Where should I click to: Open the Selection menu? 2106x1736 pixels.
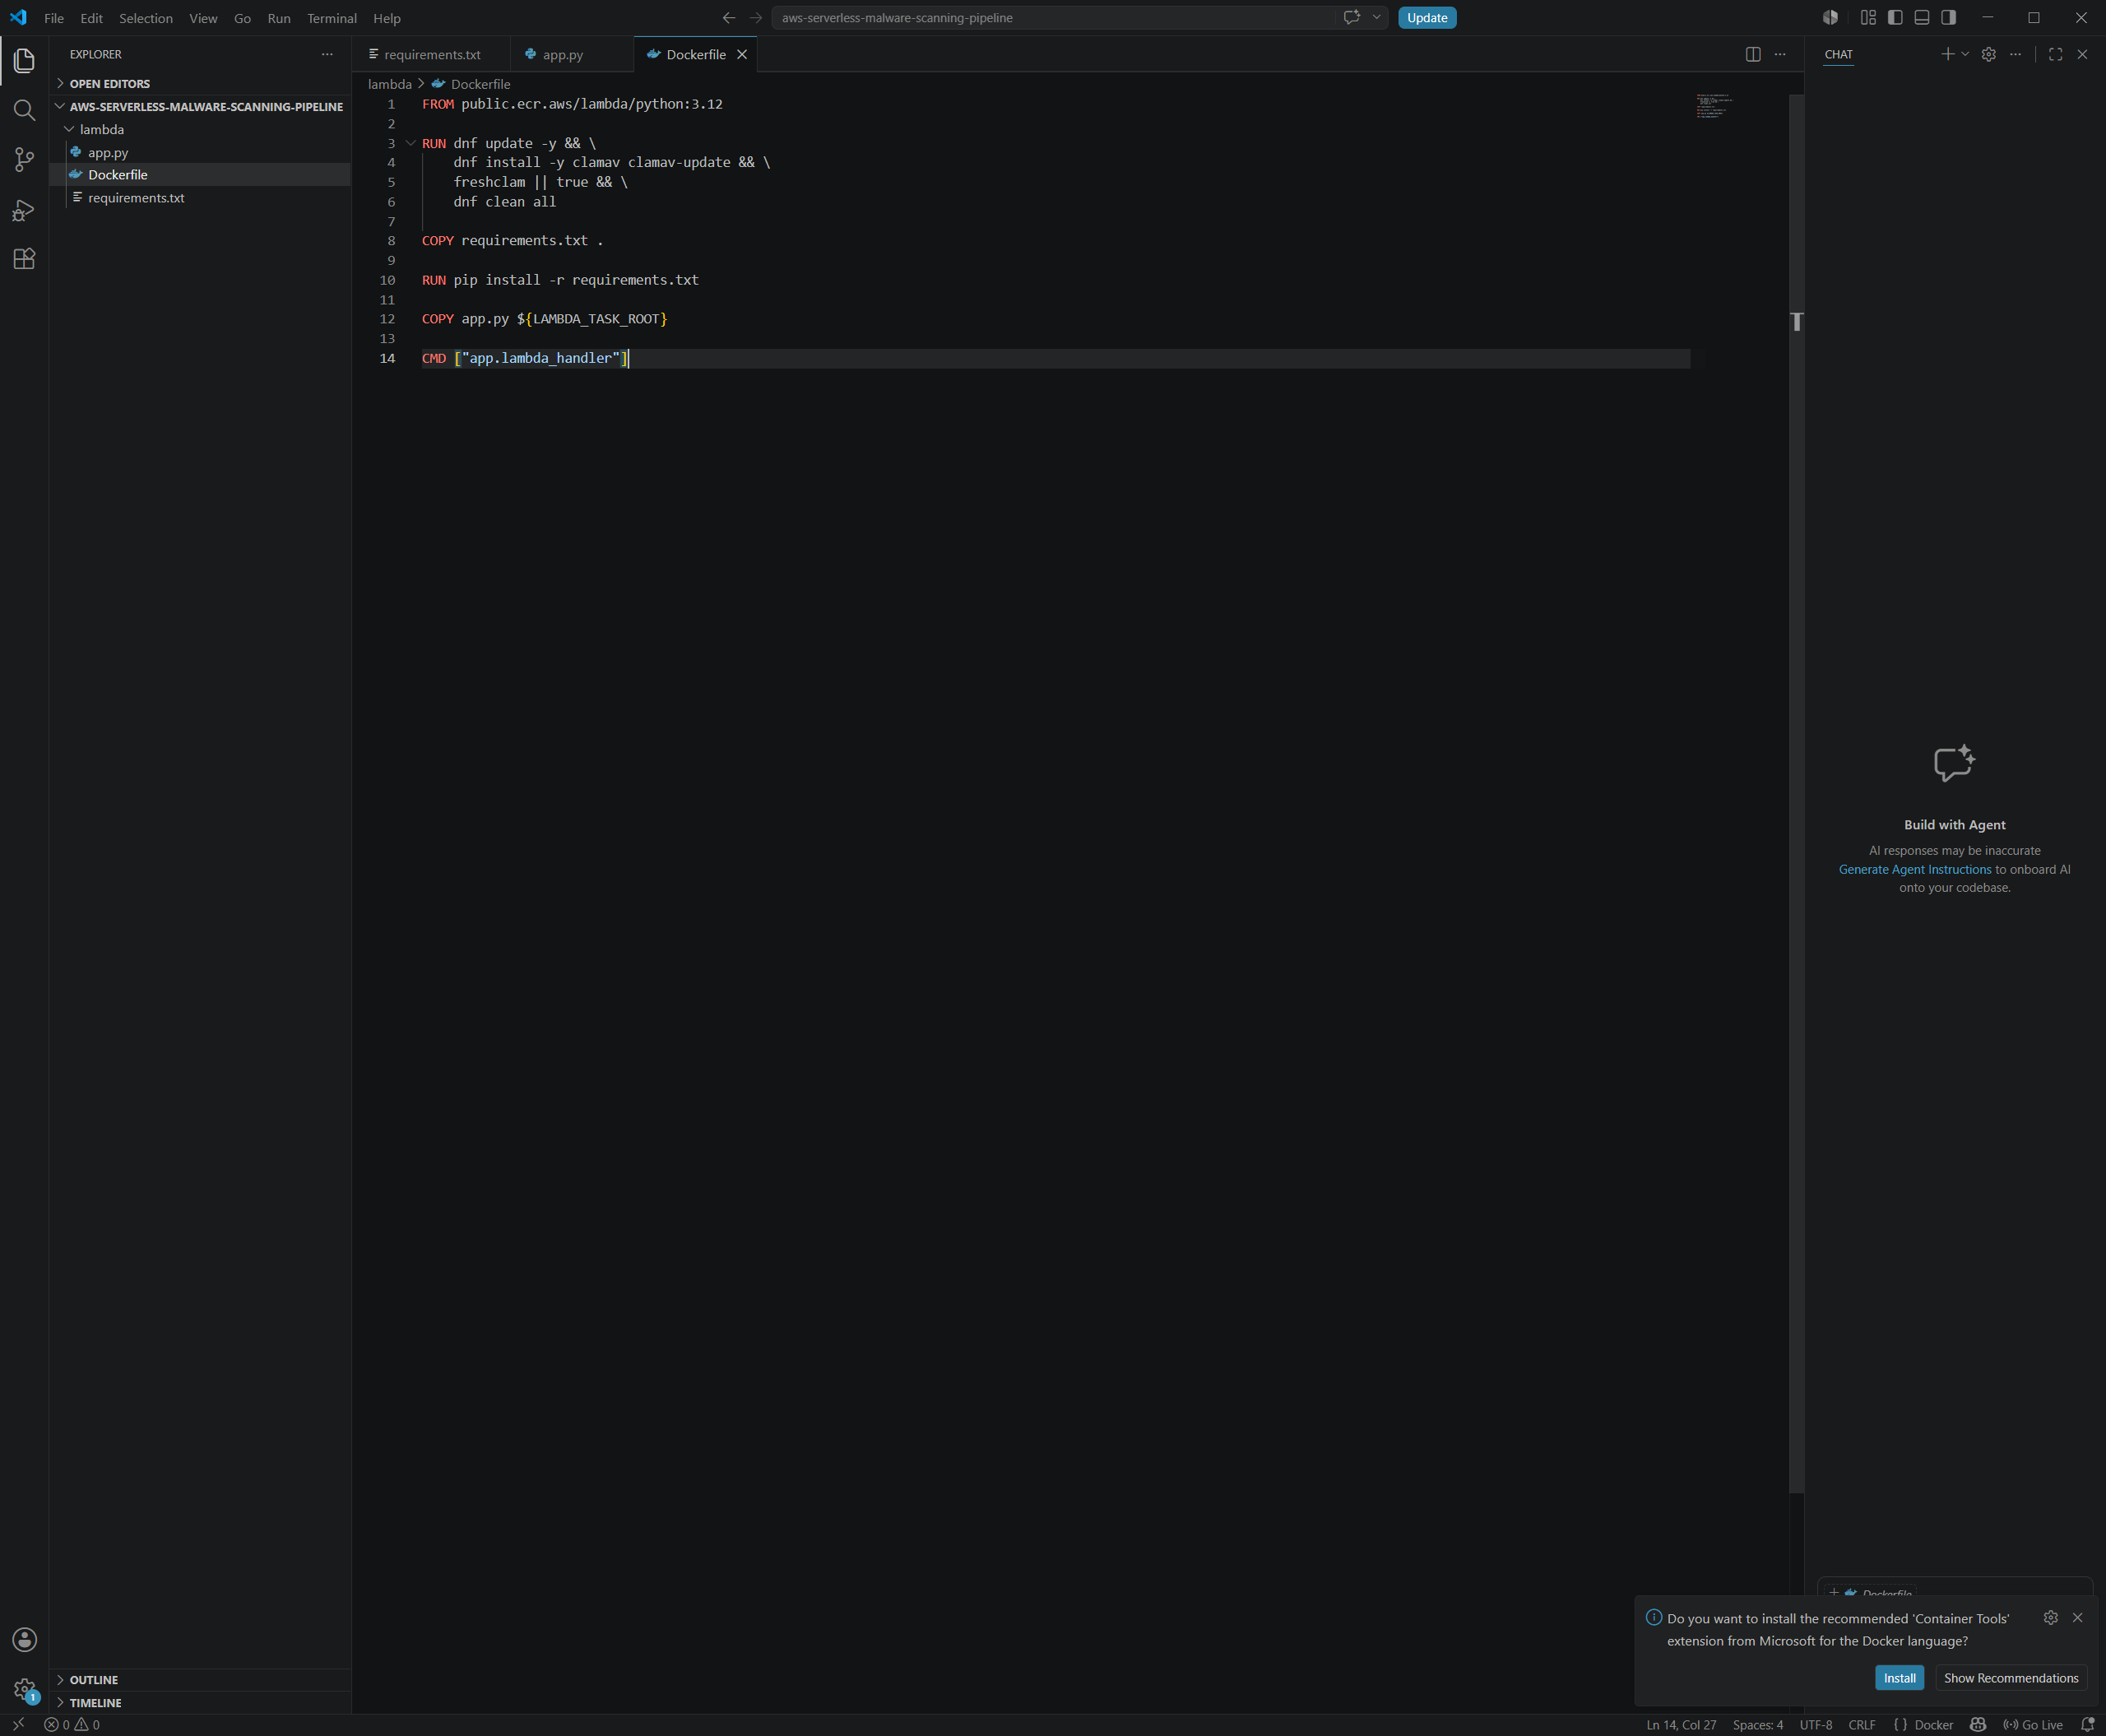(x=146, y=18)
